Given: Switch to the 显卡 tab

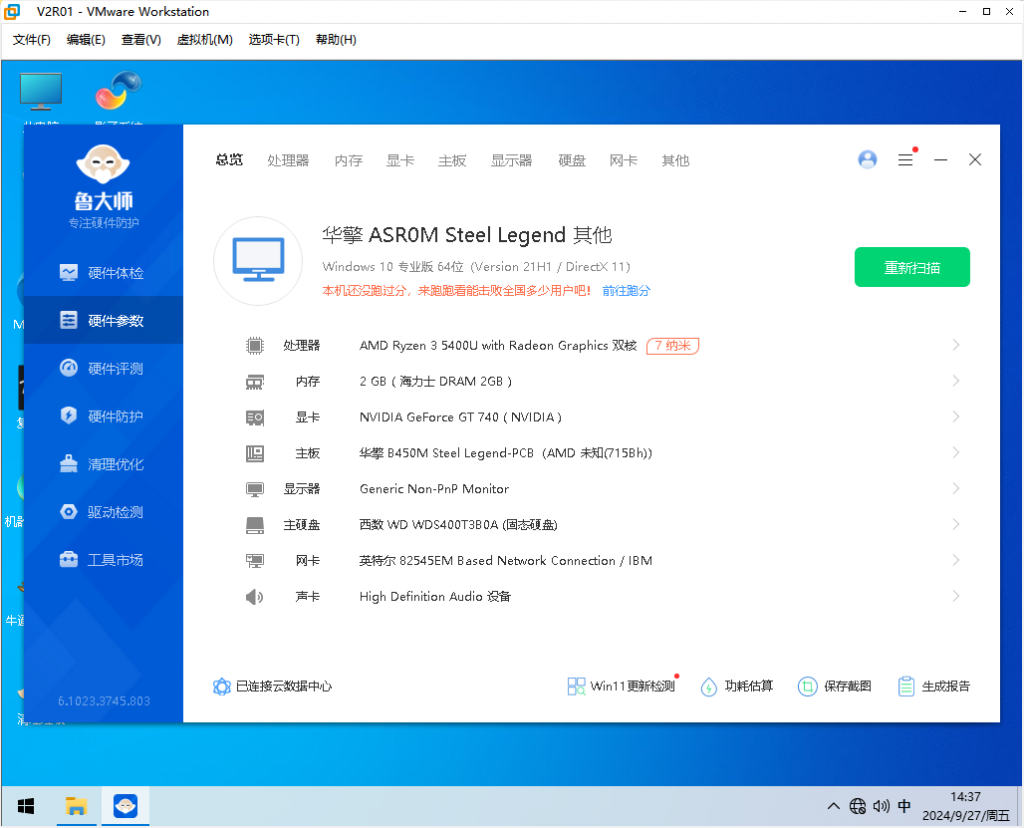Looking at the screenshot, I should tap(400, 160).
